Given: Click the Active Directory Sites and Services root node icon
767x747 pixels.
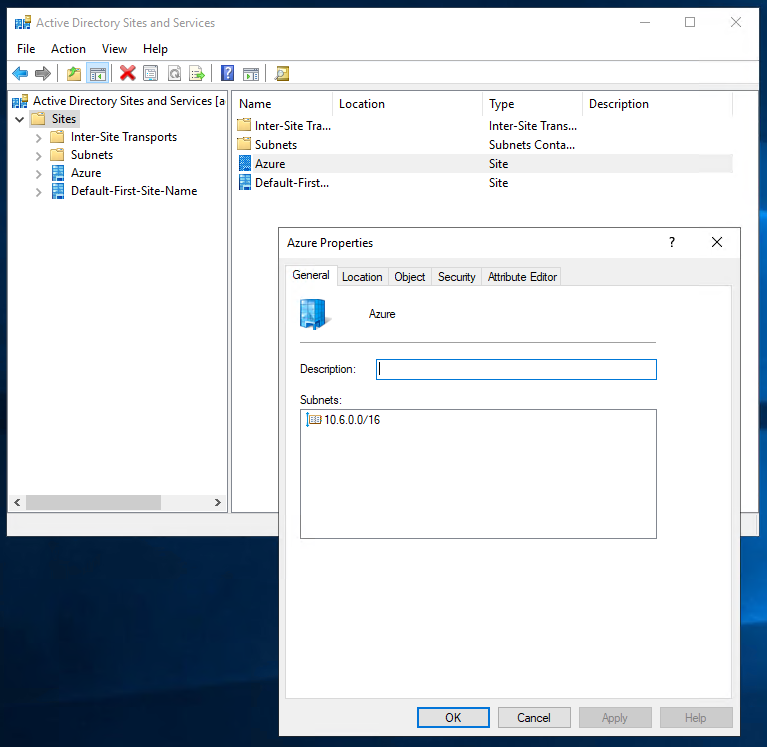Looking at the screenshot, I should (20, 101).
